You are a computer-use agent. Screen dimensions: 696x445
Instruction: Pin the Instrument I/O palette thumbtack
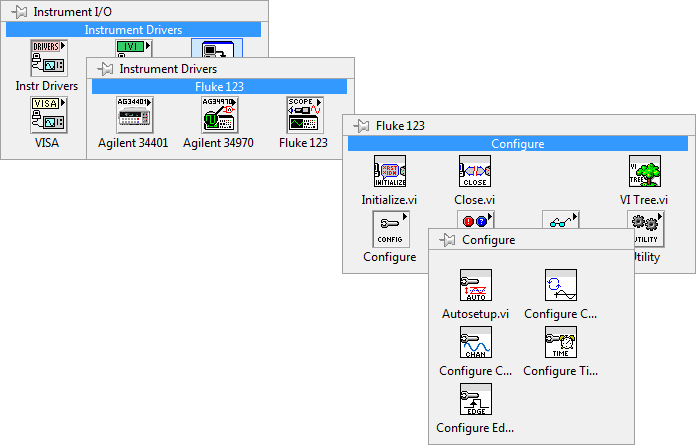[20, 11]
